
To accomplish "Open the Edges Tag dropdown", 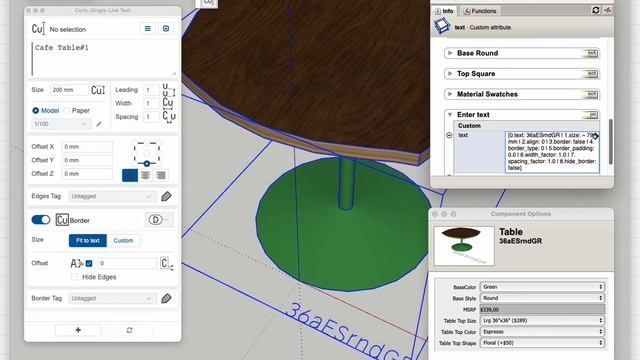I will [112, 196].
